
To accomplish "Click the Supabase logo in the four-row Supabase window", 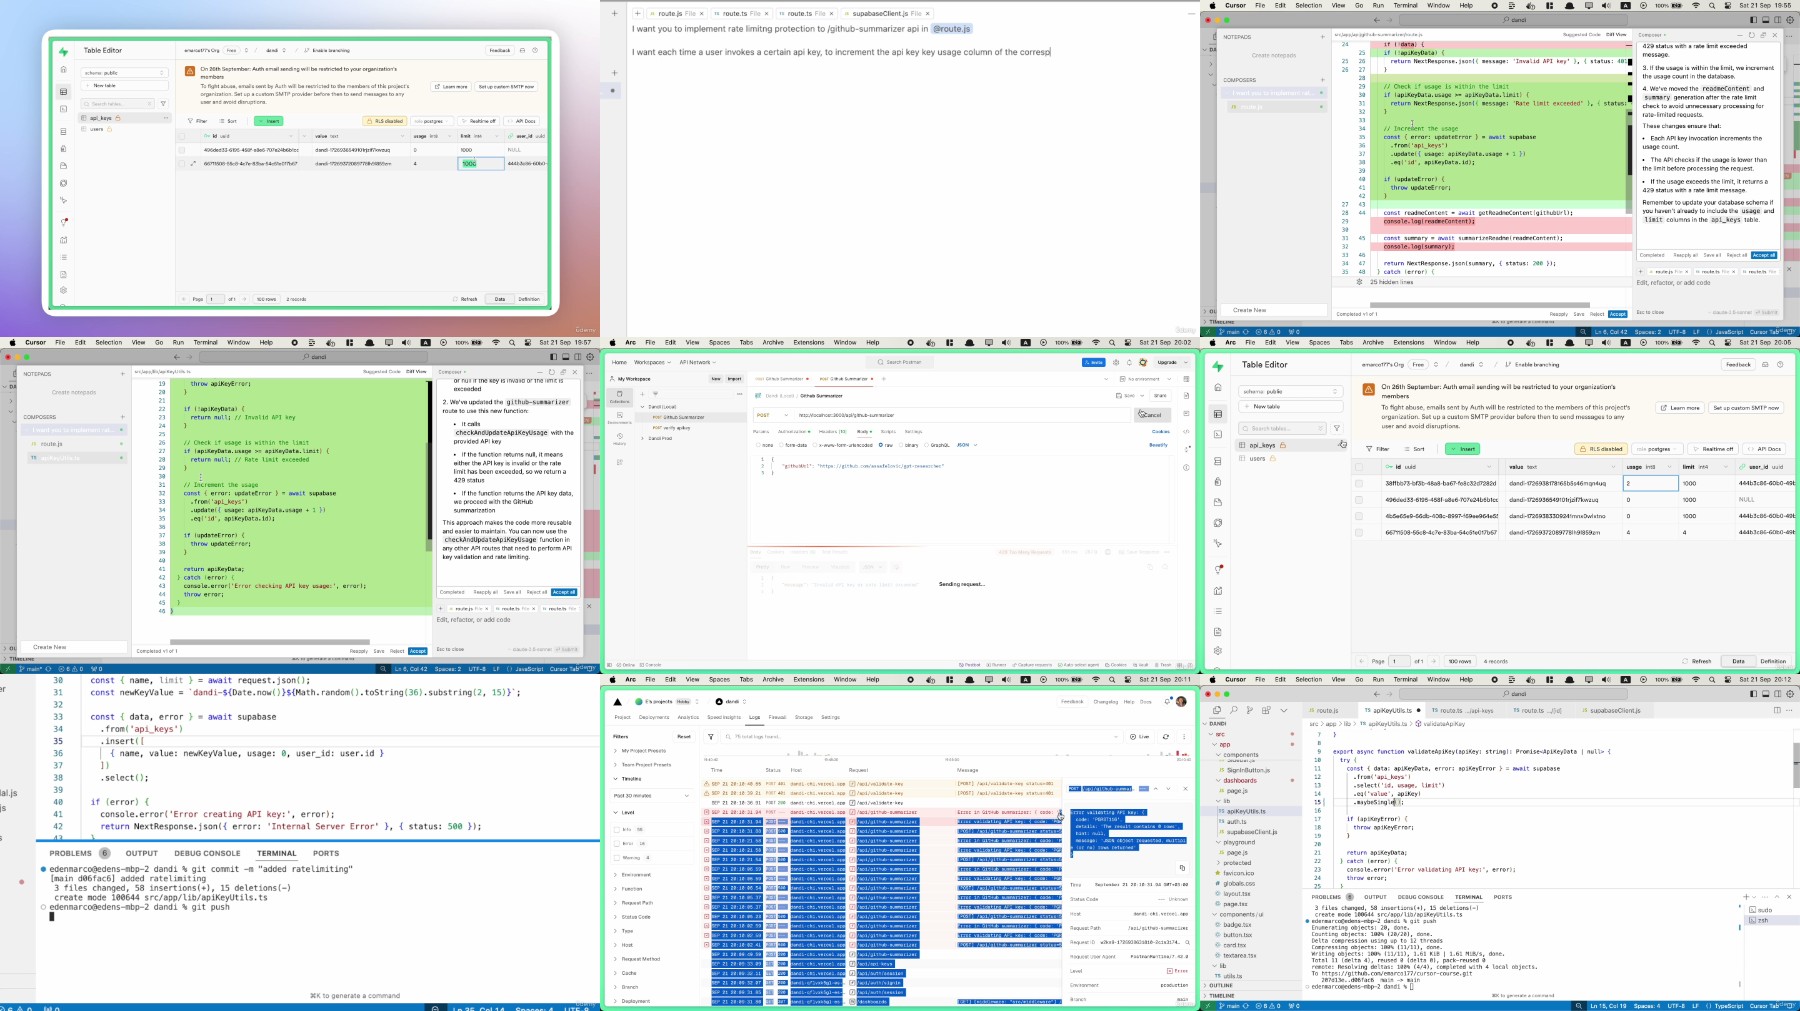I will 1218,366.
